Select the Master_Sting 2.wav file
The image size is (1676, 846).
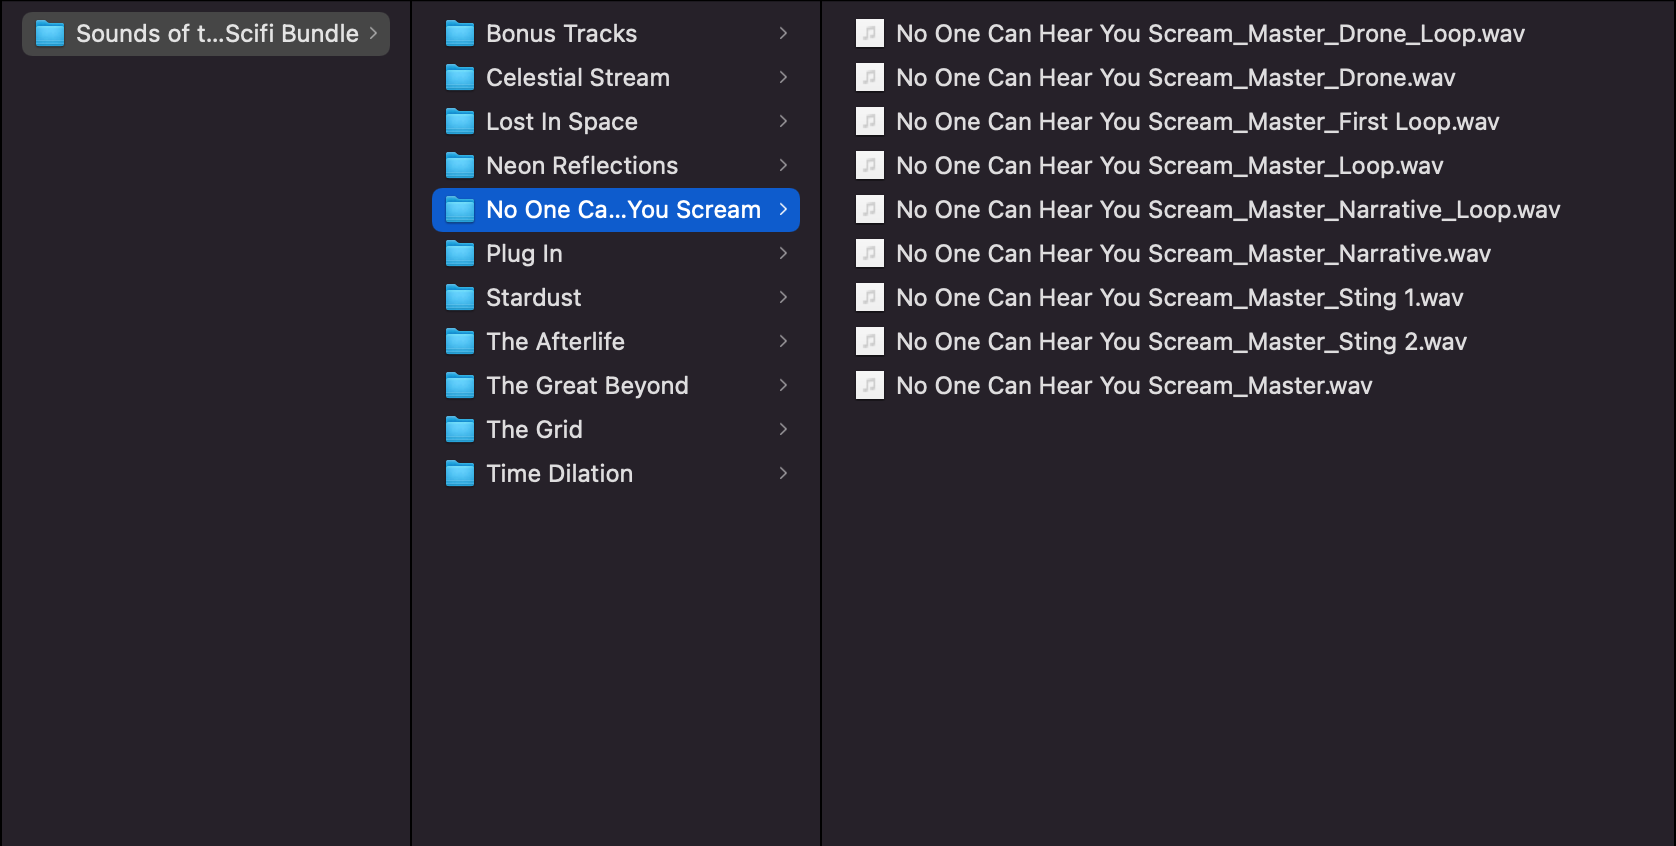(1181, 342)
